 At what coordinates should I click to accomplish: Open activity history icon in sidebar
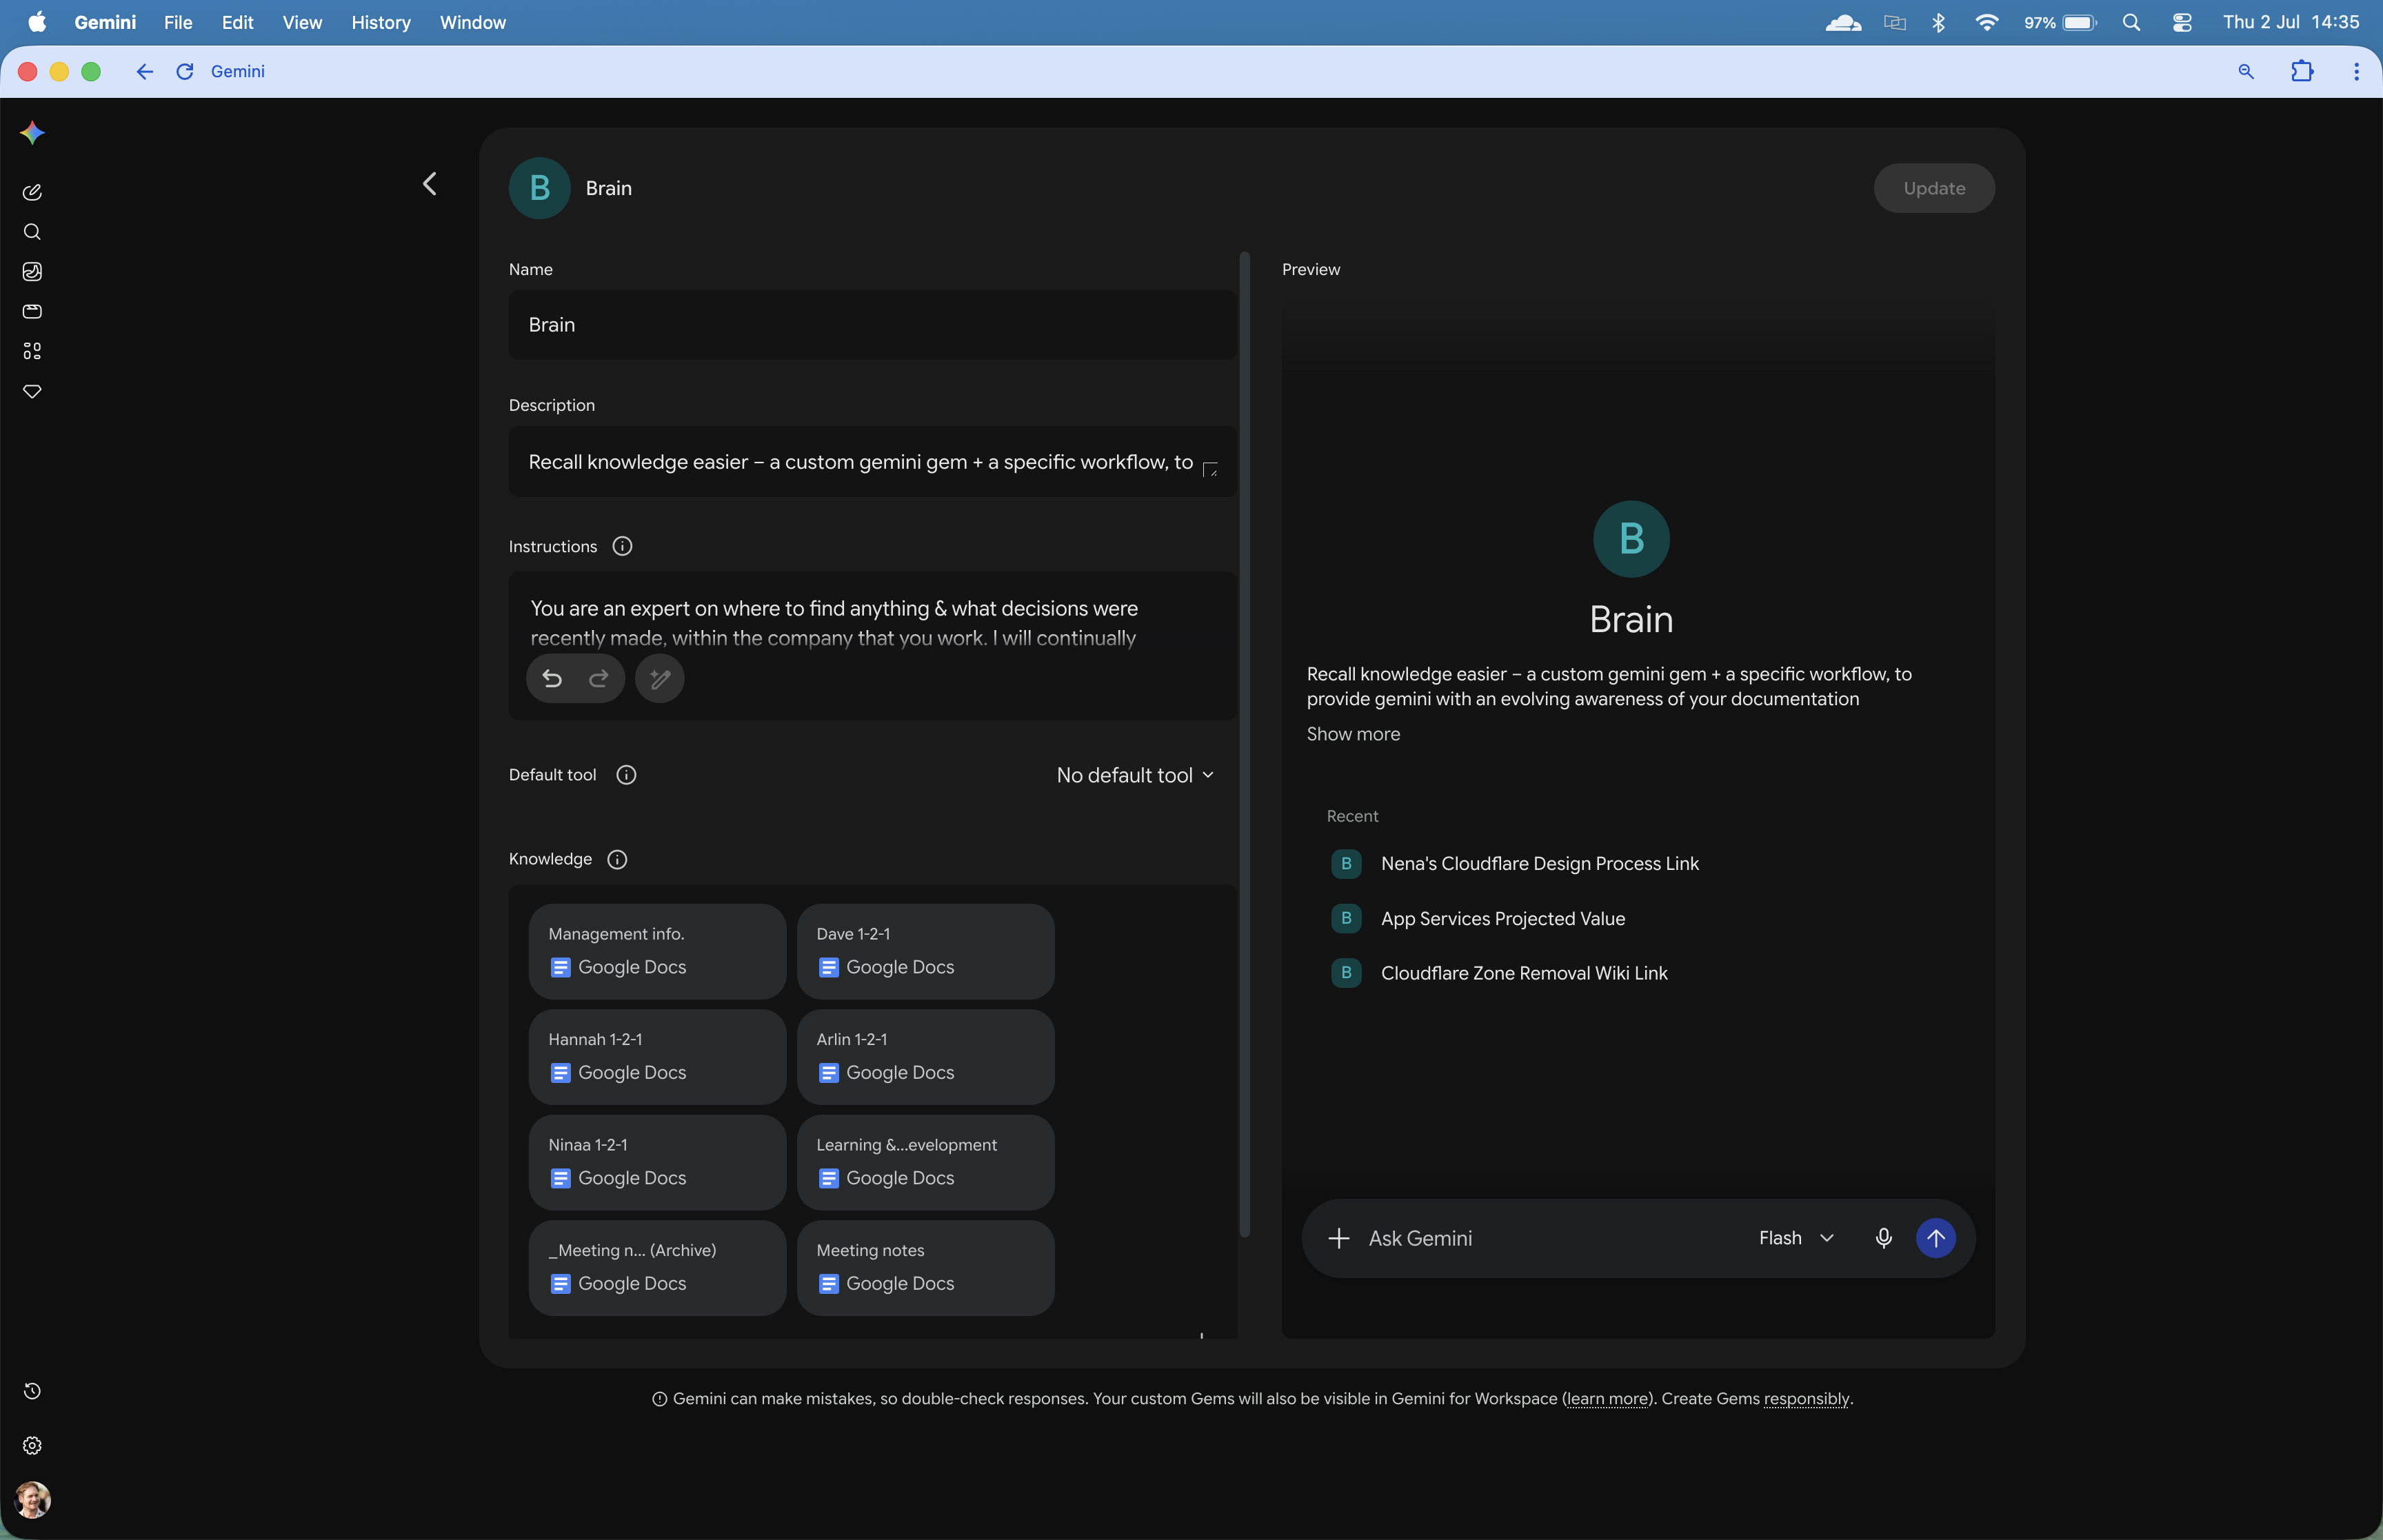tap(32, 1391)
